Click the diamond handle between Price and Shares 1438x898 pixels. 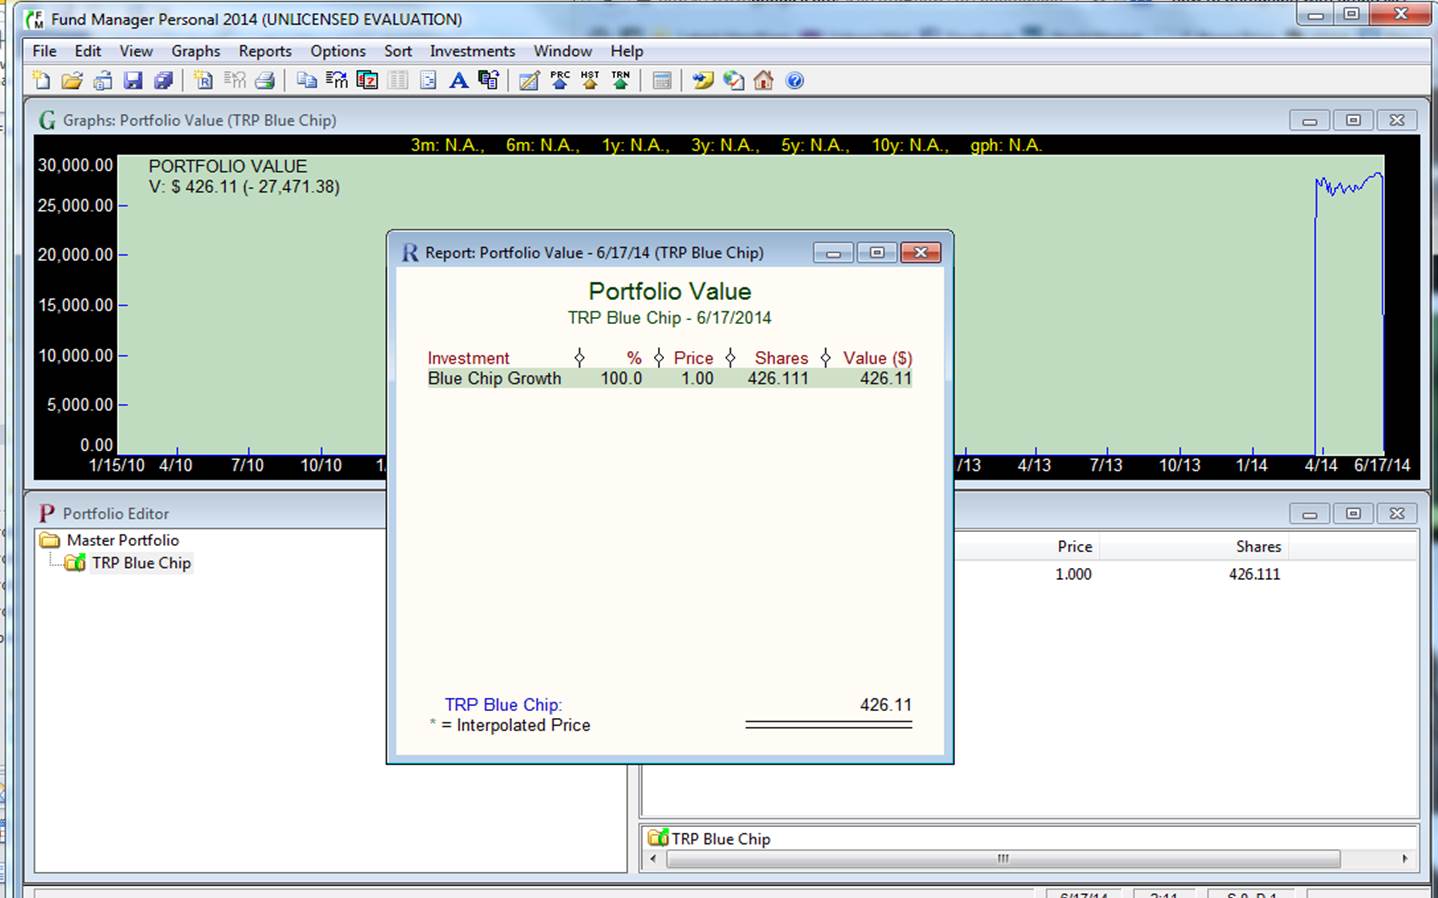[730, 358]
